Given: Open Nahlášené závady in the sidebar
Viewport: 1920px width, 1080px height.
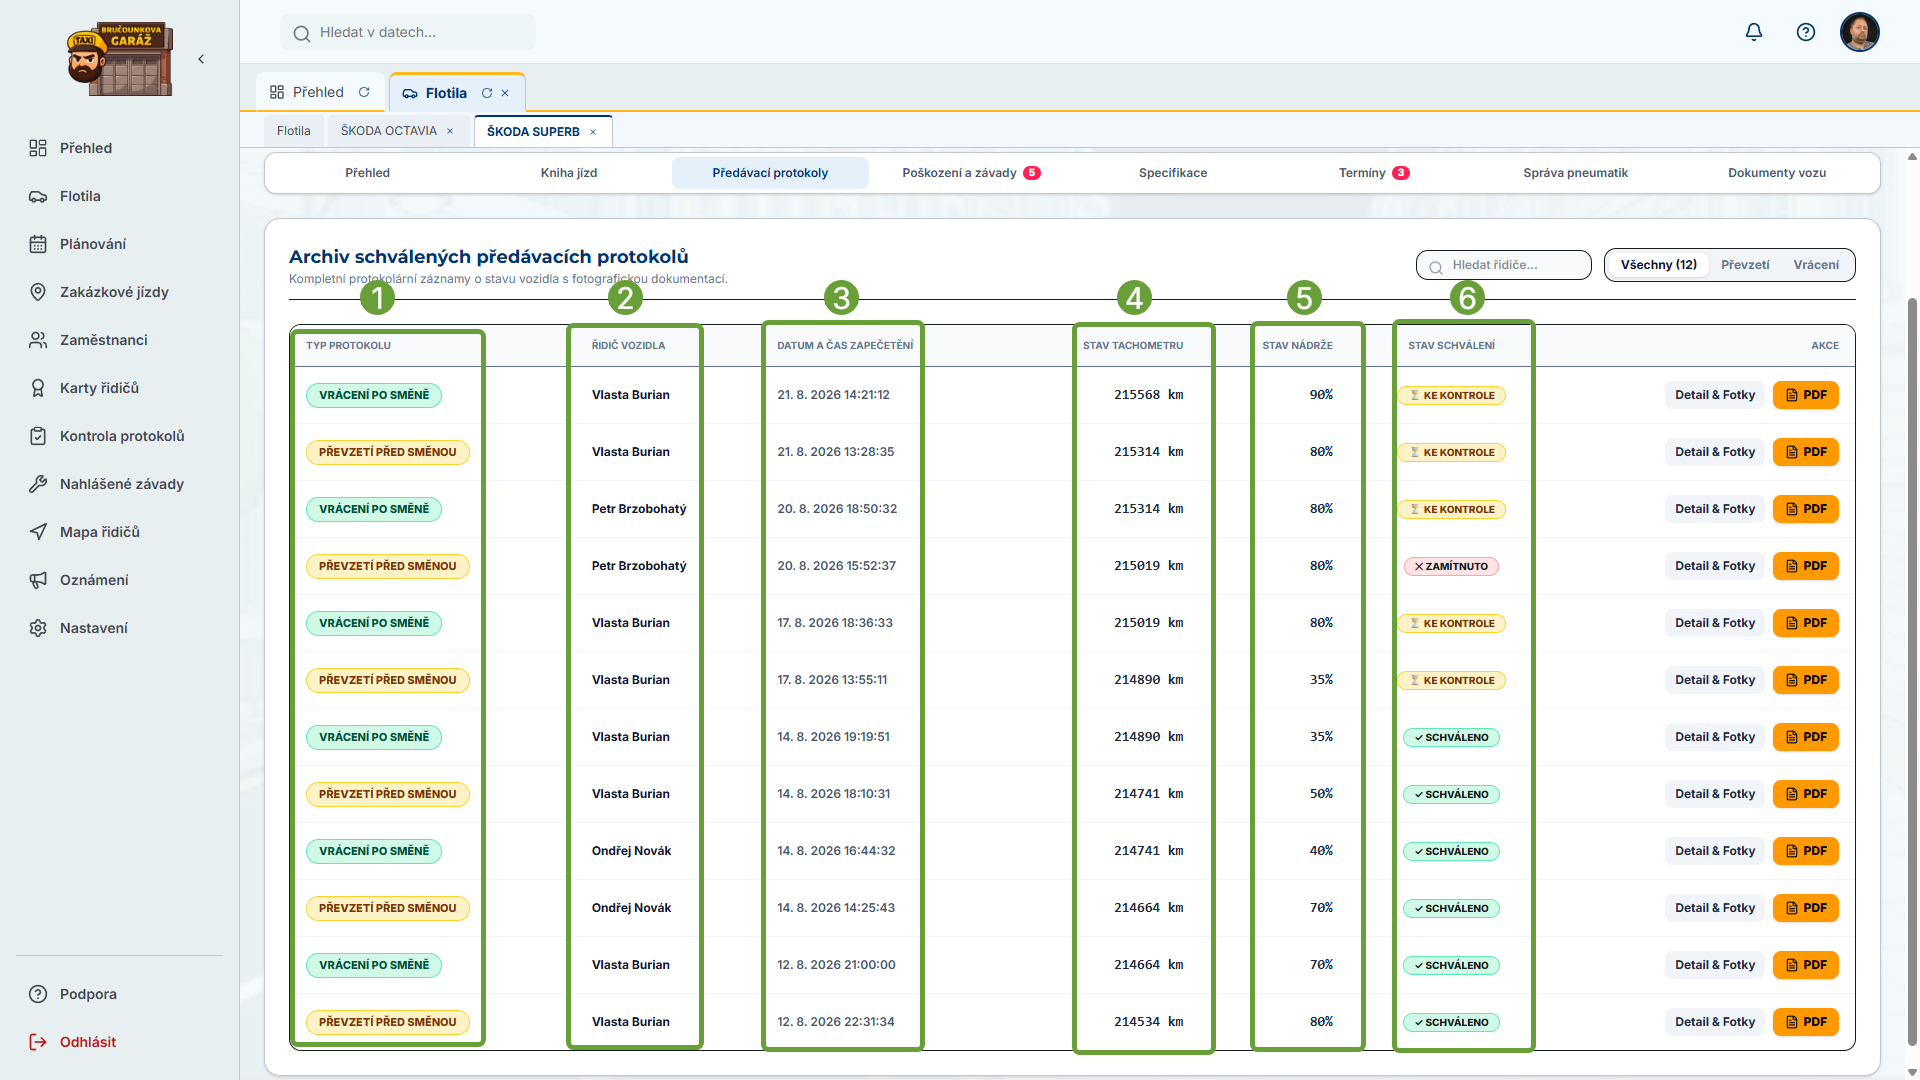Looking at the screenshot, I should tap(120, 484).
